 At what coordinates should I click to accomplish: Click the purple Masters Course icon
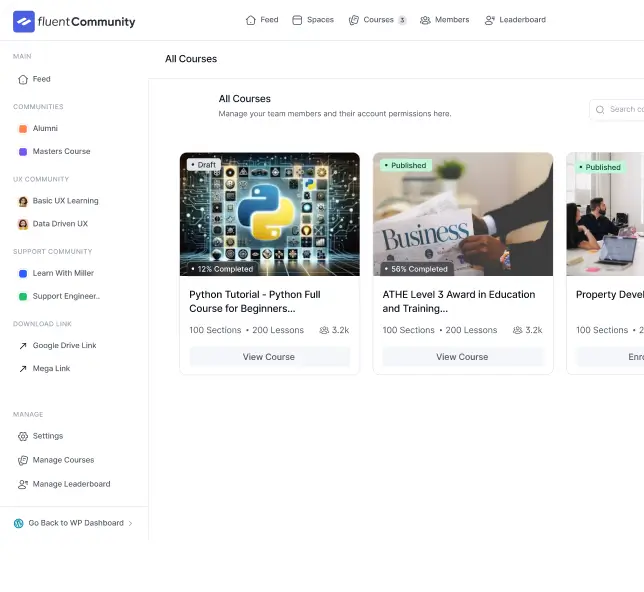pos(23,152)
